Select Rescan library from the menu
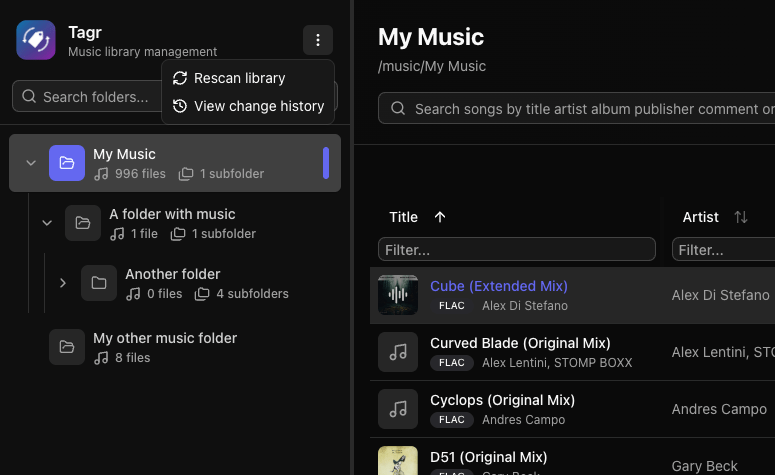775x475 pixels. click(x=239, y=78)
